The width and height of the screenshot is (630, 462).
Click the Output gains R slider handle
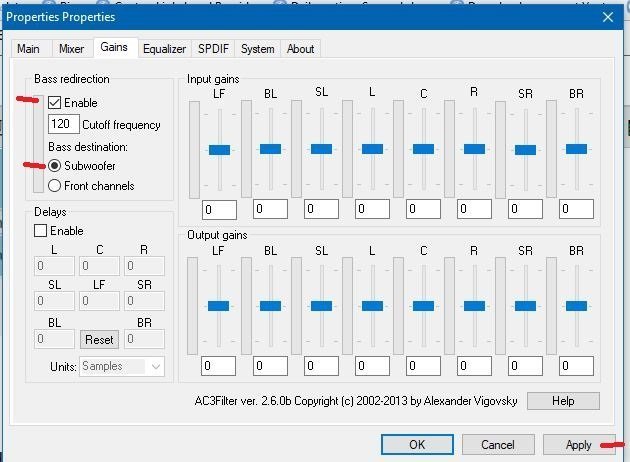click(x=475, y=306)
